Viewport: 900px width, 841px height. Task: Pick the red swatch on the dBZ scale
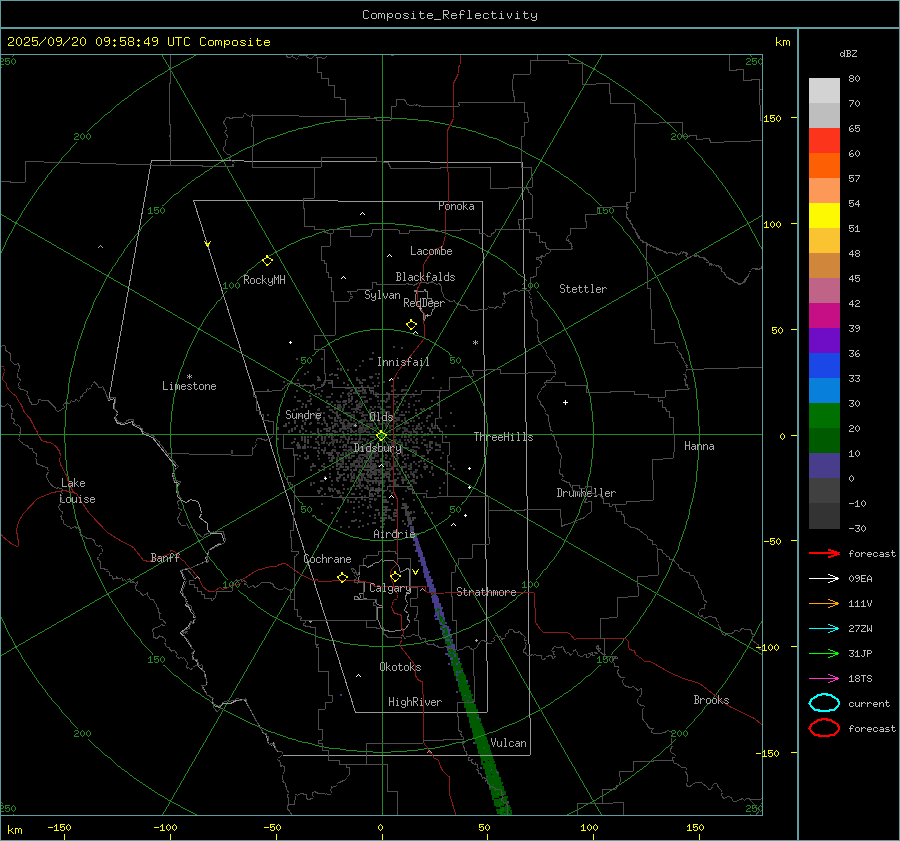[x=824, y=141]
